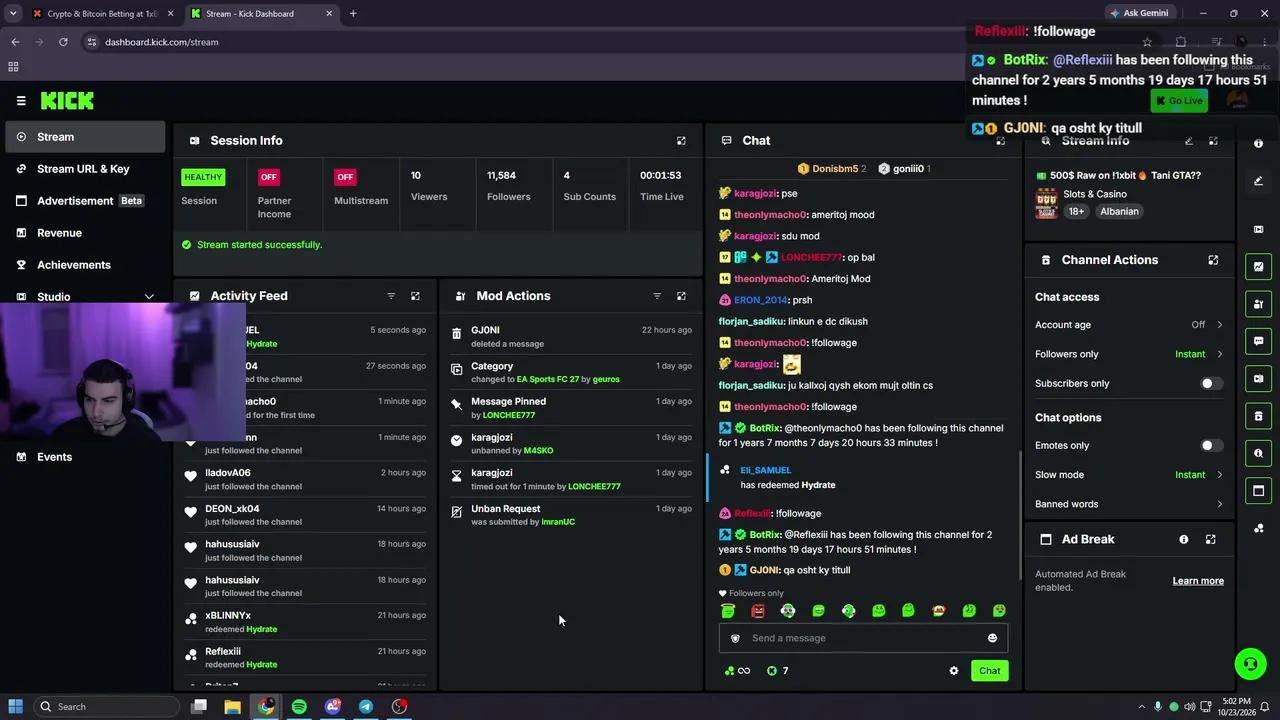Expand the Session Info panel

tap(681, 141)
